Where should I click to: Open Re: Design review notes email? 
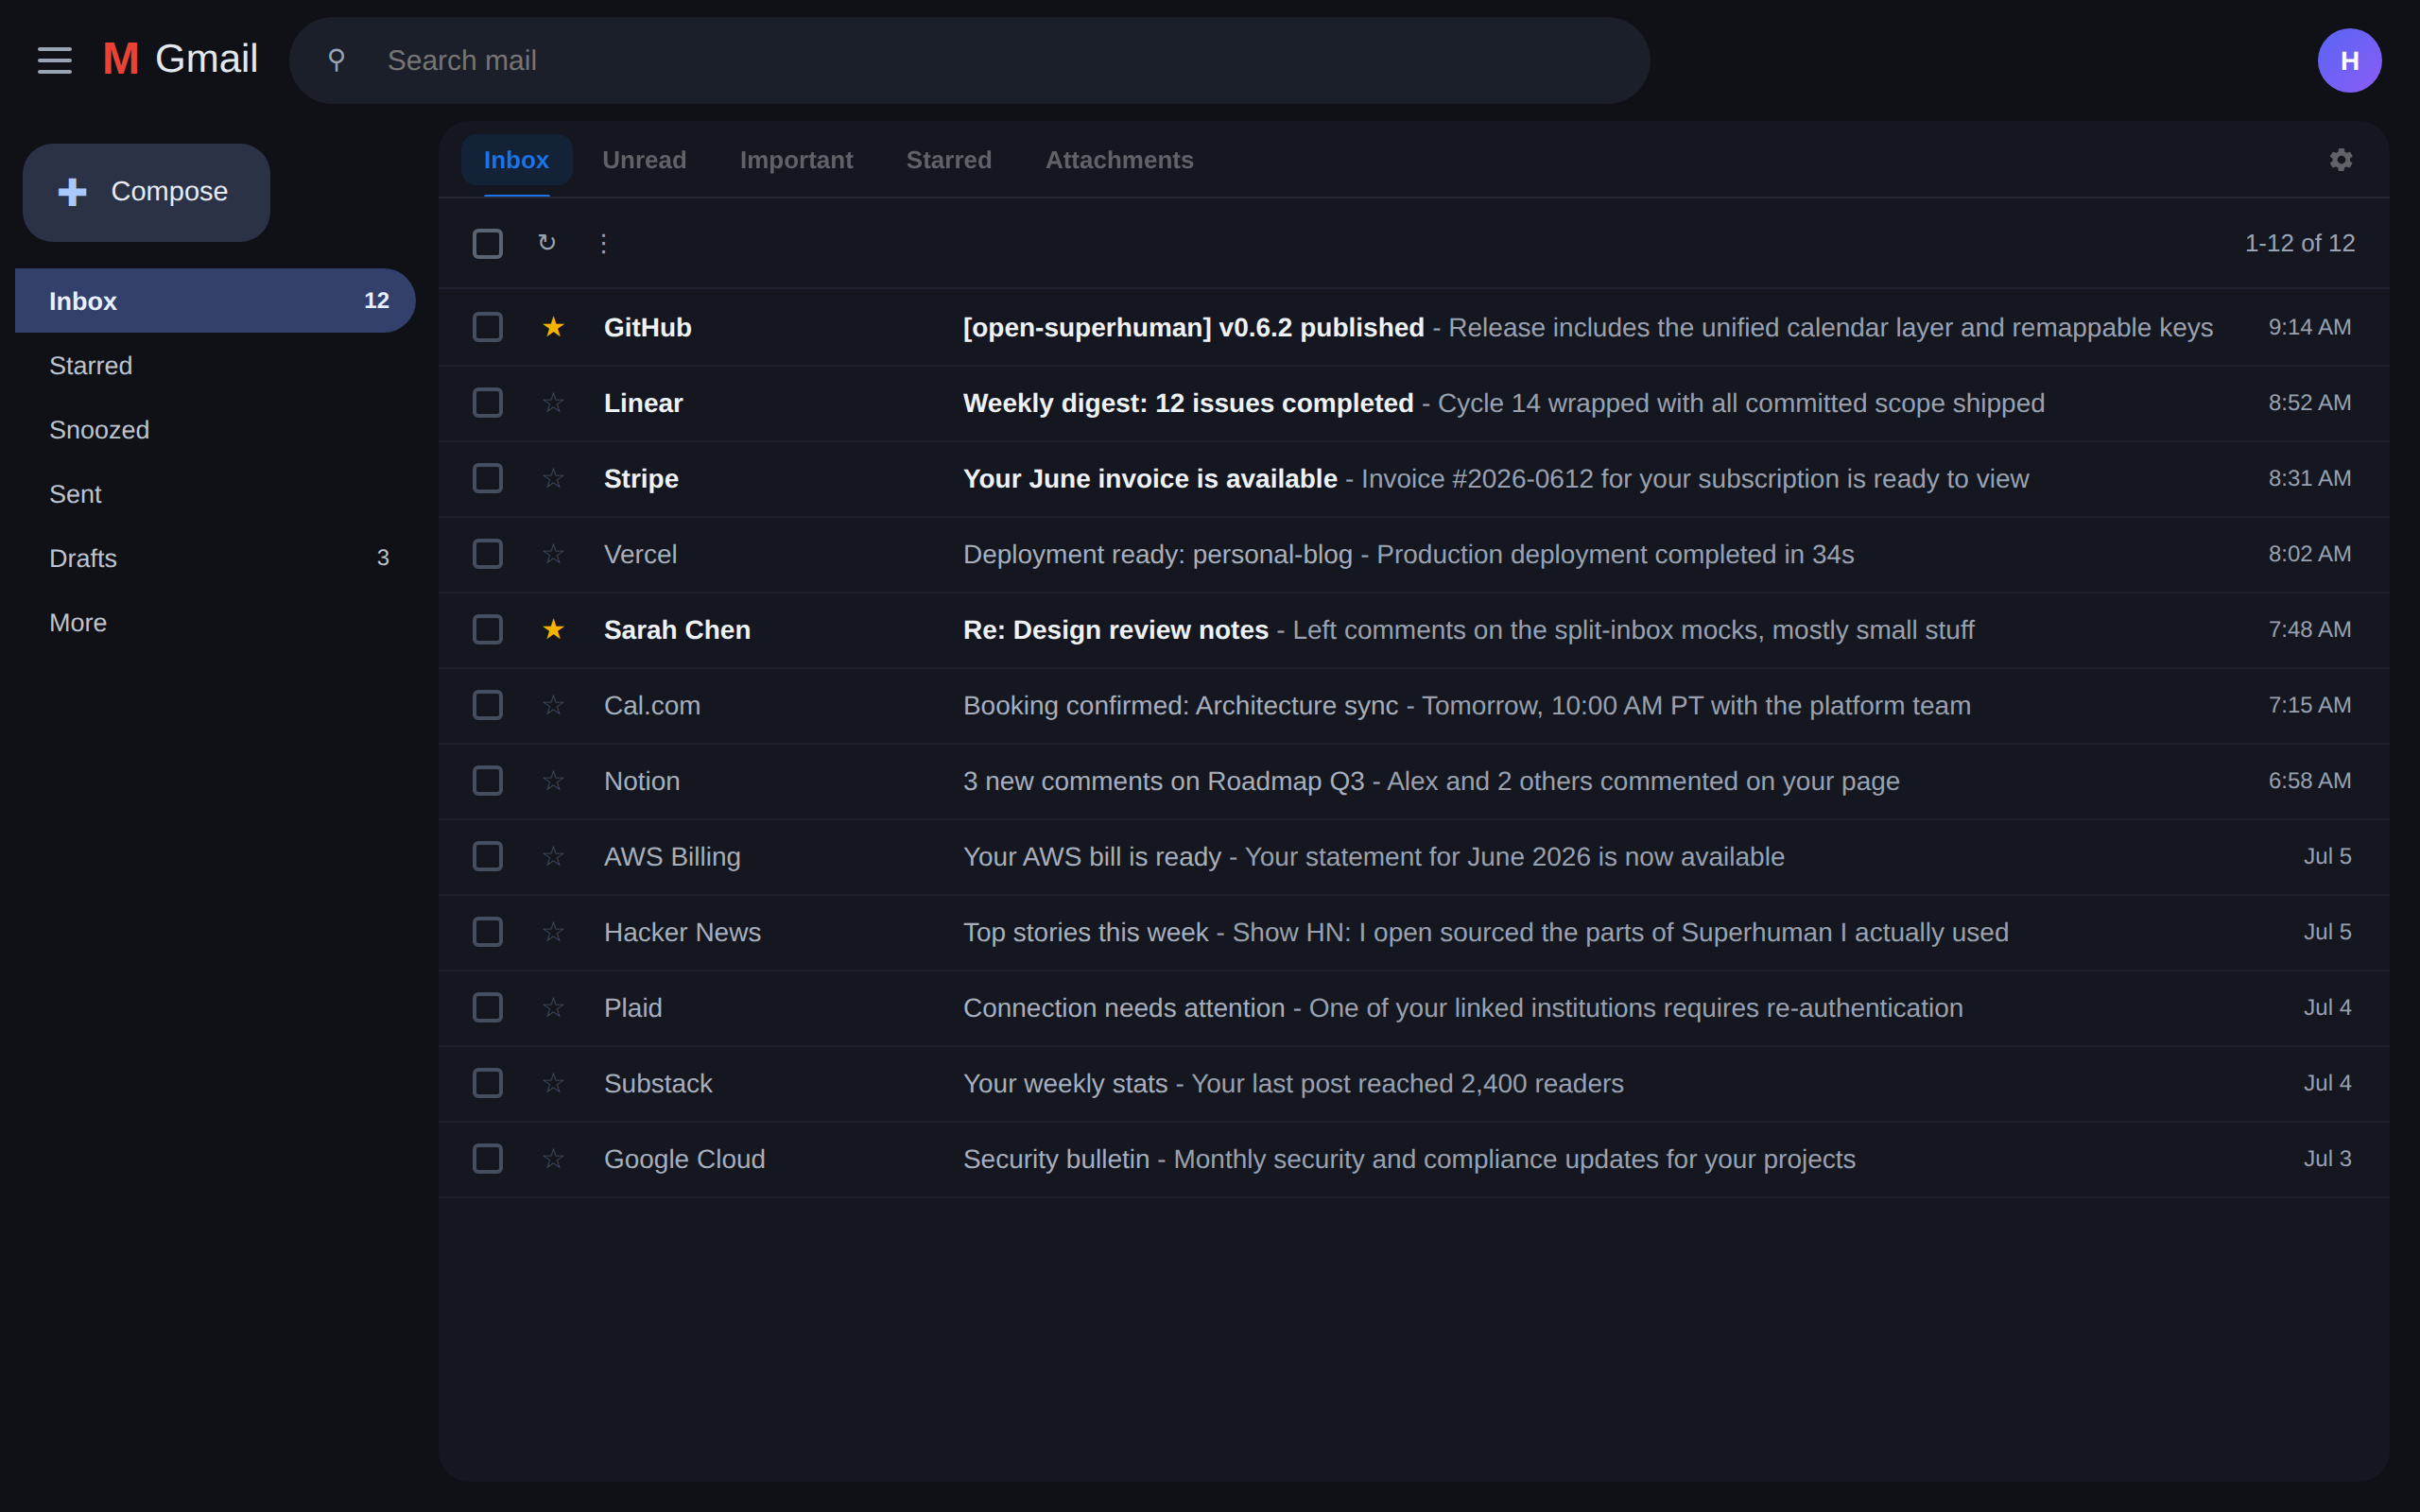1413,630
